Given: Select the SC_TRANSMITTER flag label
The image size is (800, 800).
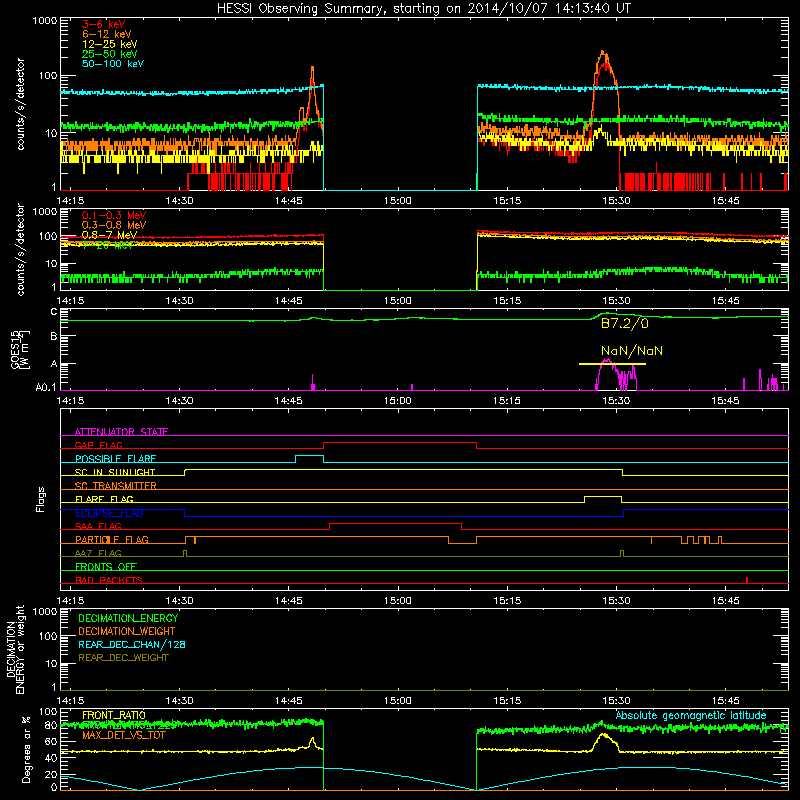Looking at the screenshot, I should point(116,486).
